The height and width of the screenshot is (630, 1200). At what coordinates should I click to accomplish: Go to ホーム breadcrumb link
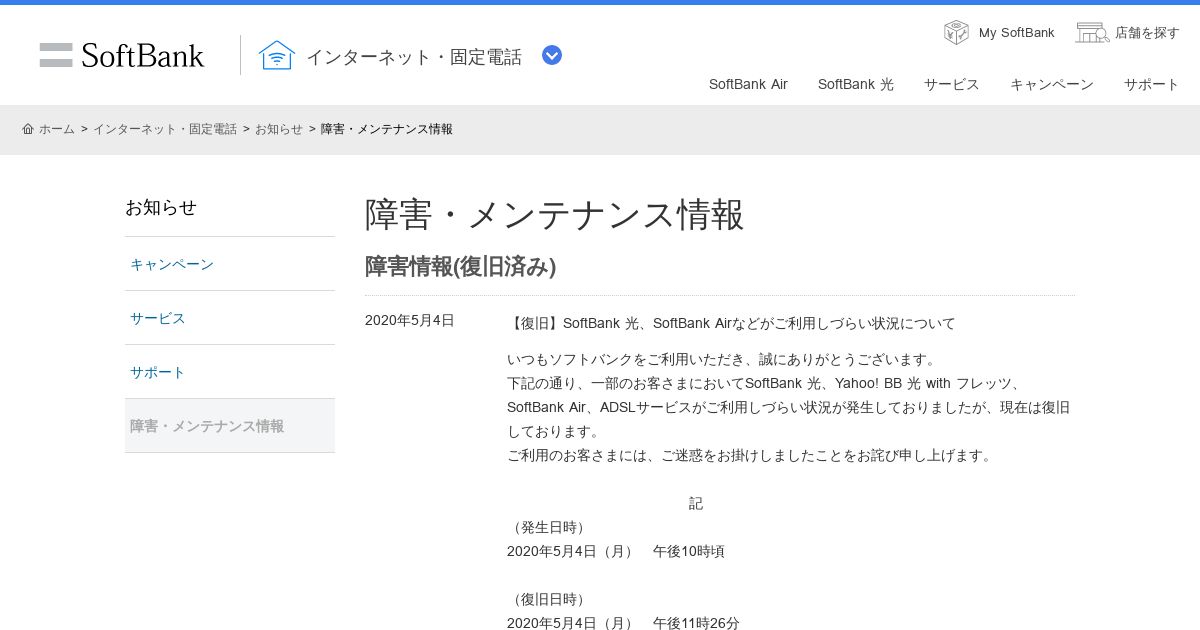tap(57, 129)
